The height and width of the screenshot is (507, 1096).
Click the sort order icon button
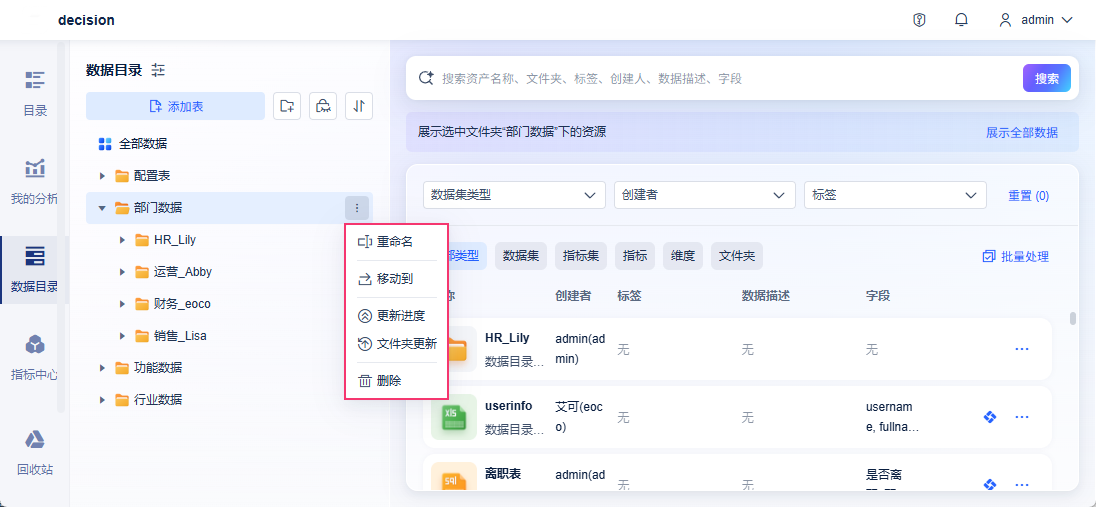tap(359, 106)
